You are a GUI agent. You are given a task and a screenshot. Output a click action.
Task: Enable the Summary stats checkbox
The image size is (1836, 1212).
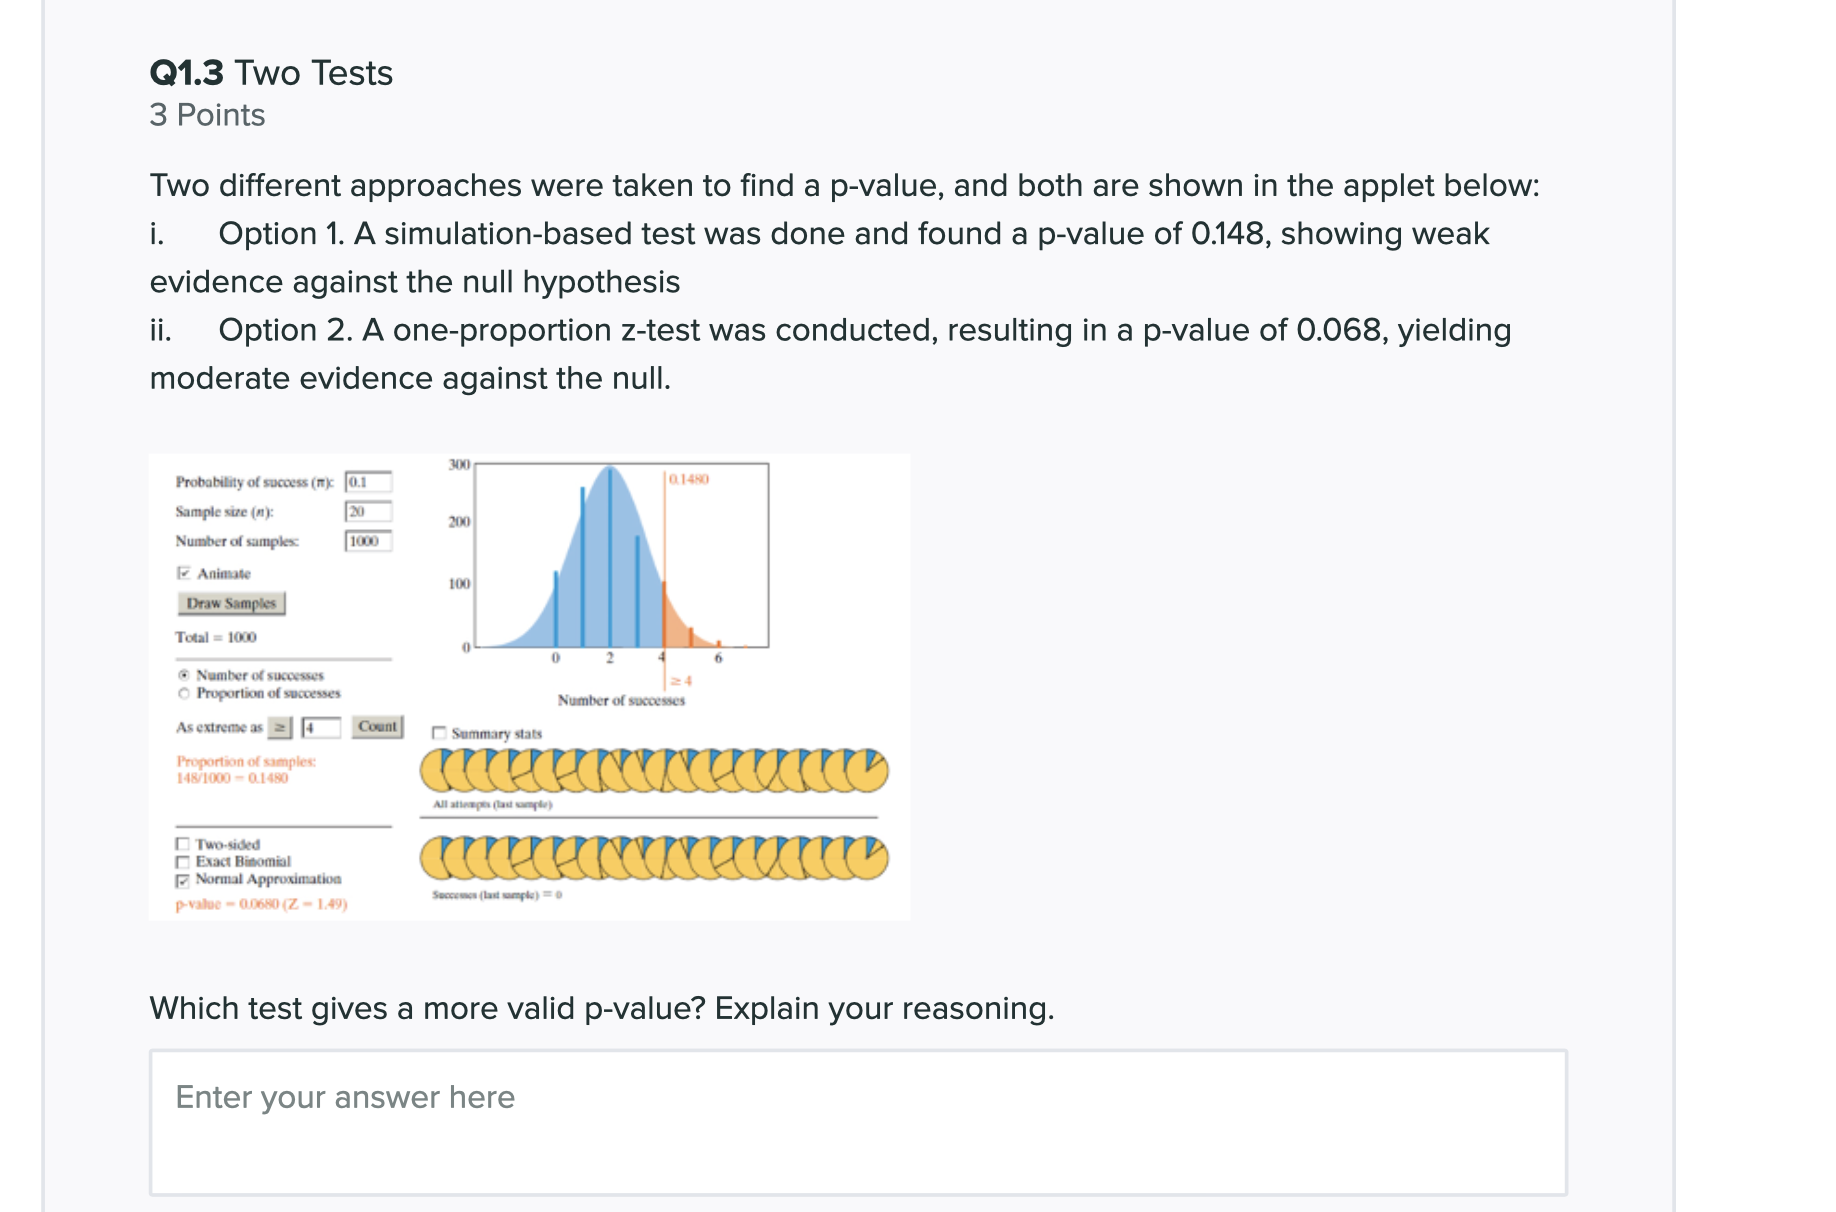tap(438, 734)
